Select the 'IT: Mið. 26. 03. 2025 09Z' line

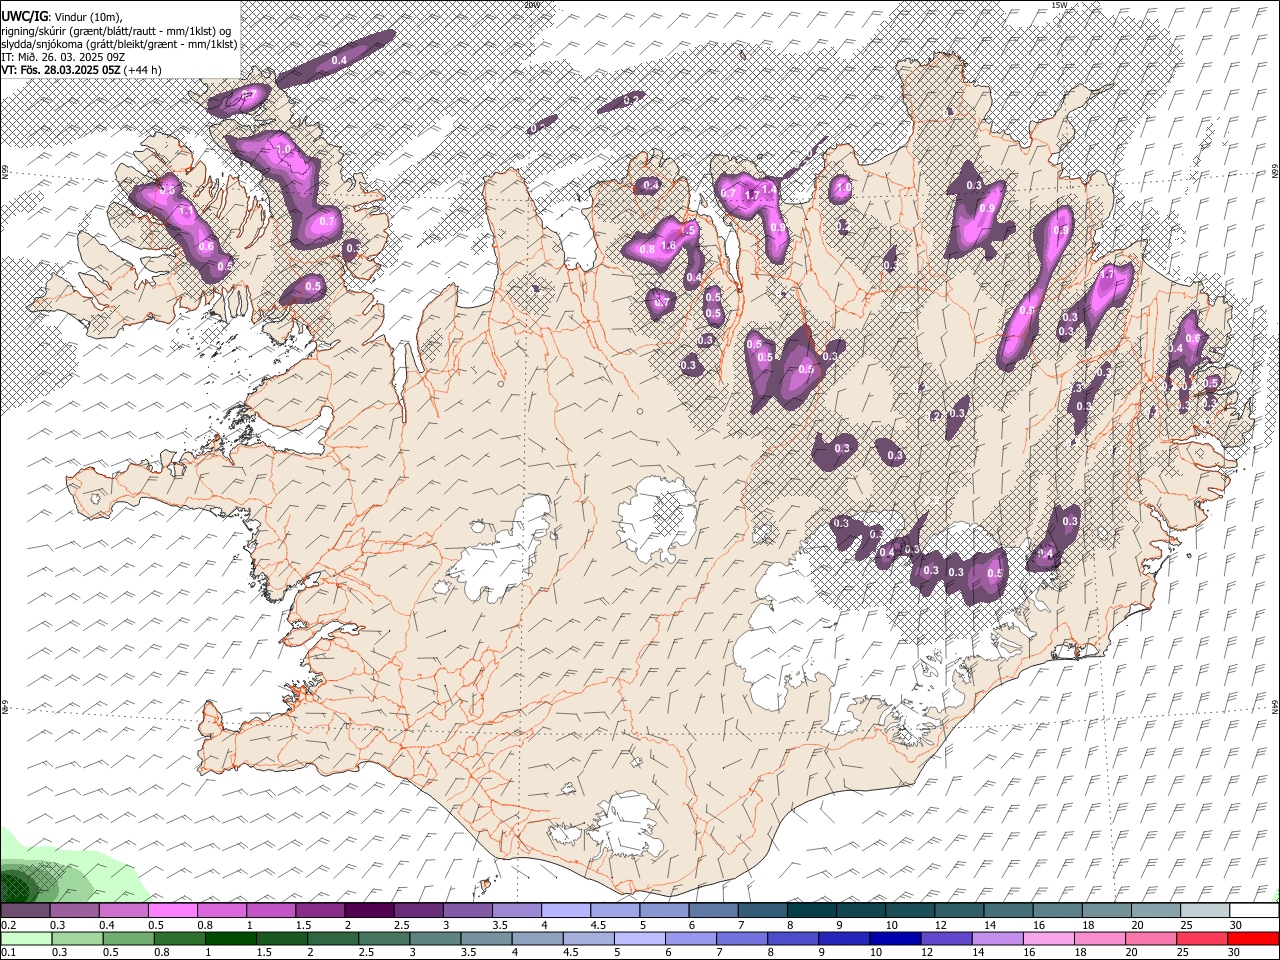[x=63, y=57]
